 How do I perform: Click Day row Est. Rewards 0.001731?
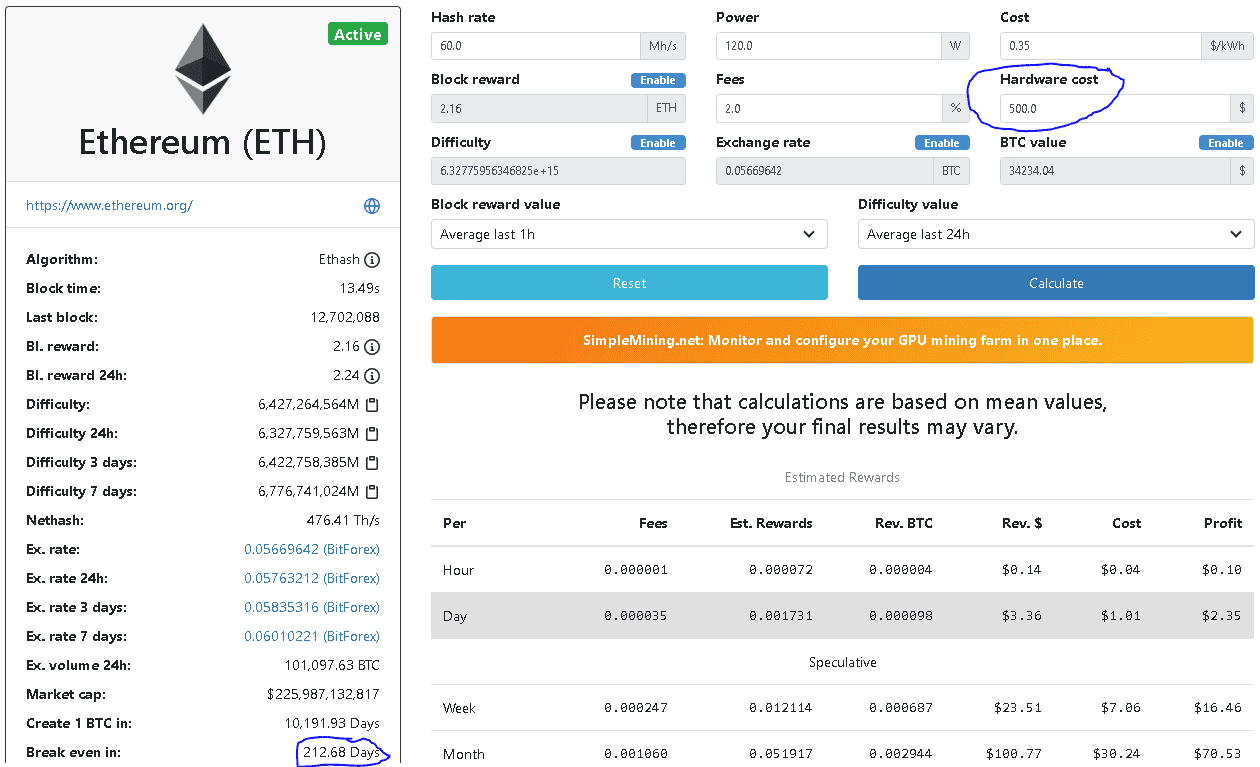(x=781, y=616)
